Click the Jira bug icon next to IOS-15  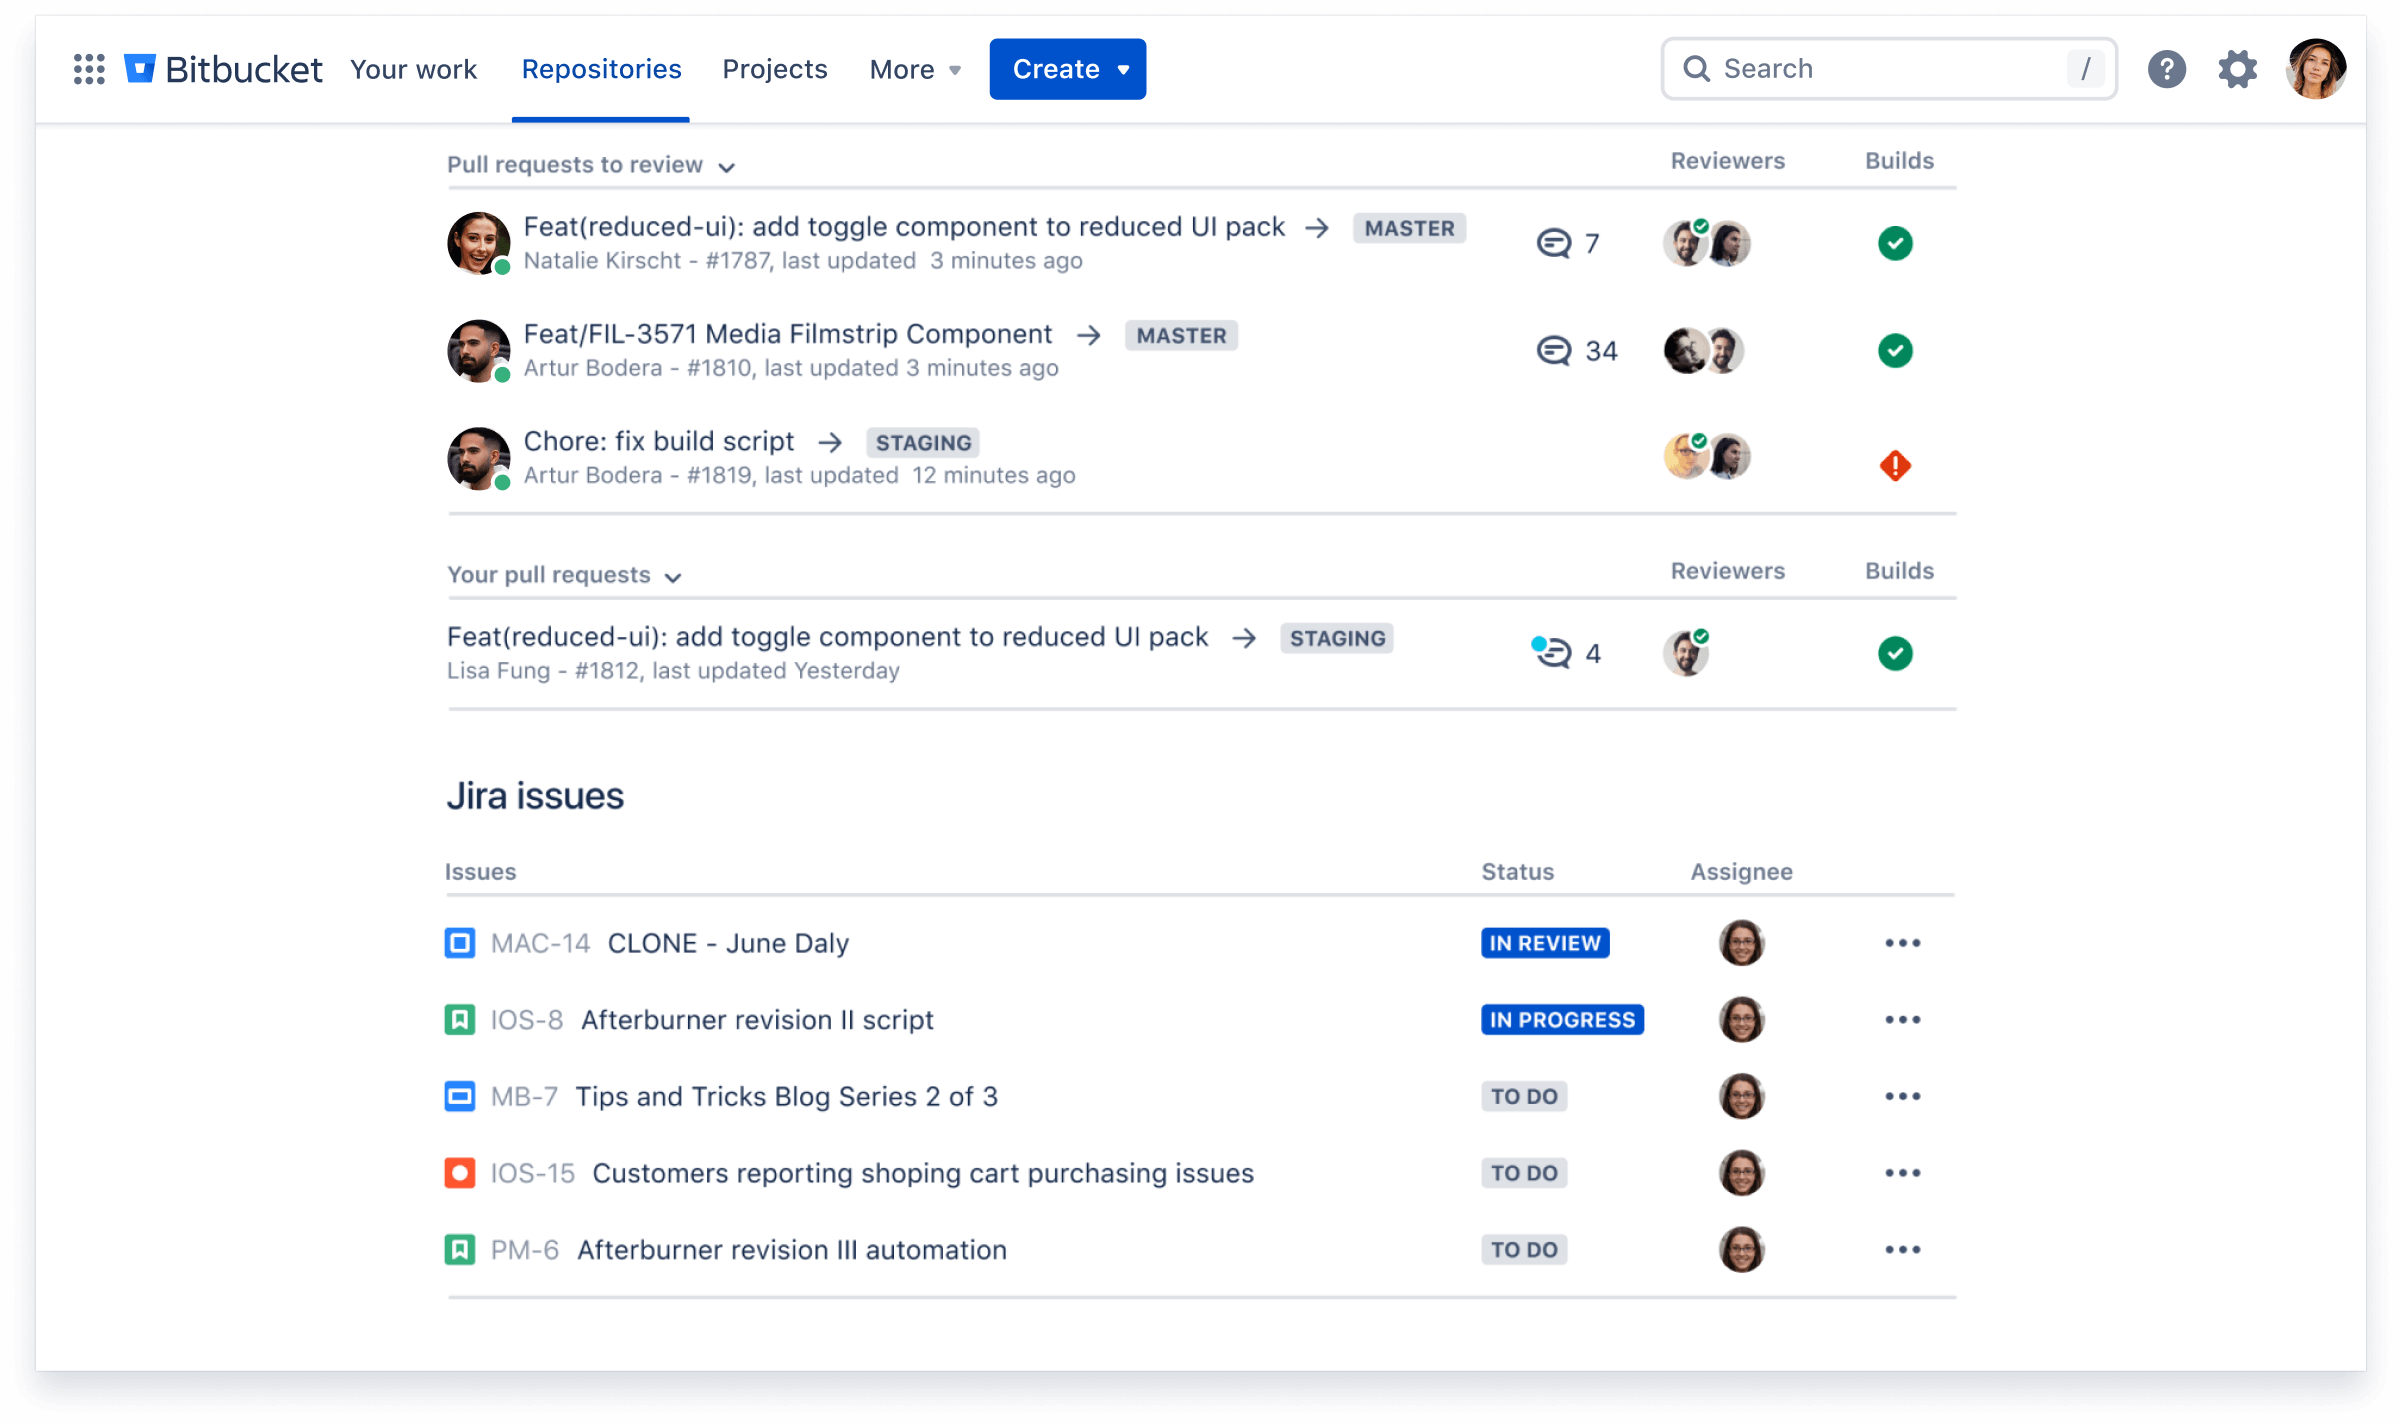pyautogui.click(x=460, y=1172)
